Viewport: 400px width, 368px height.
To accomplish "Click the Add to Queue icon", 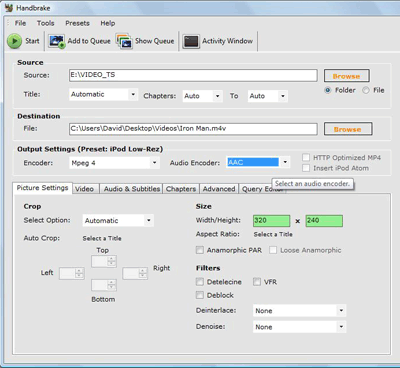I will 56,41.
